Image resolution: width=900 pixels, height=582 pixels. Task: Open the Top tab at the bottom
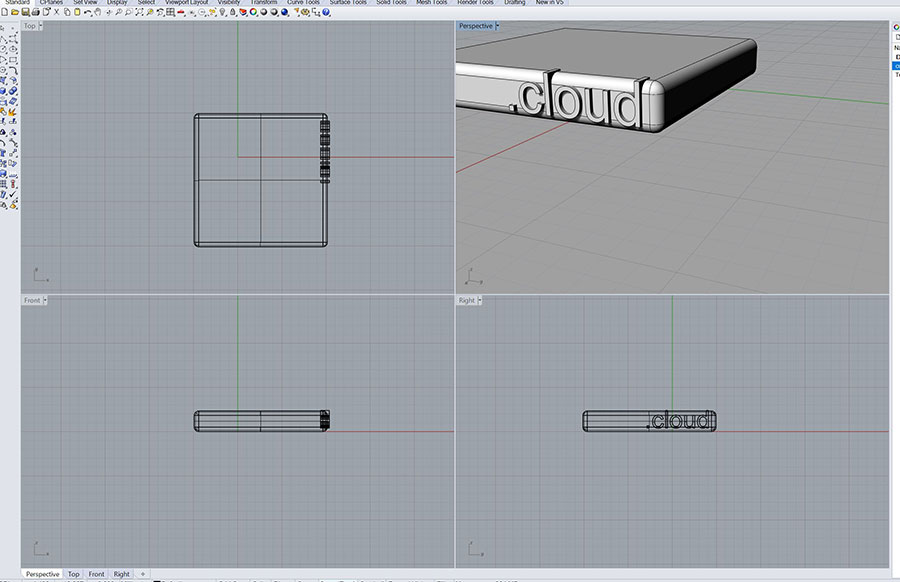73,574
